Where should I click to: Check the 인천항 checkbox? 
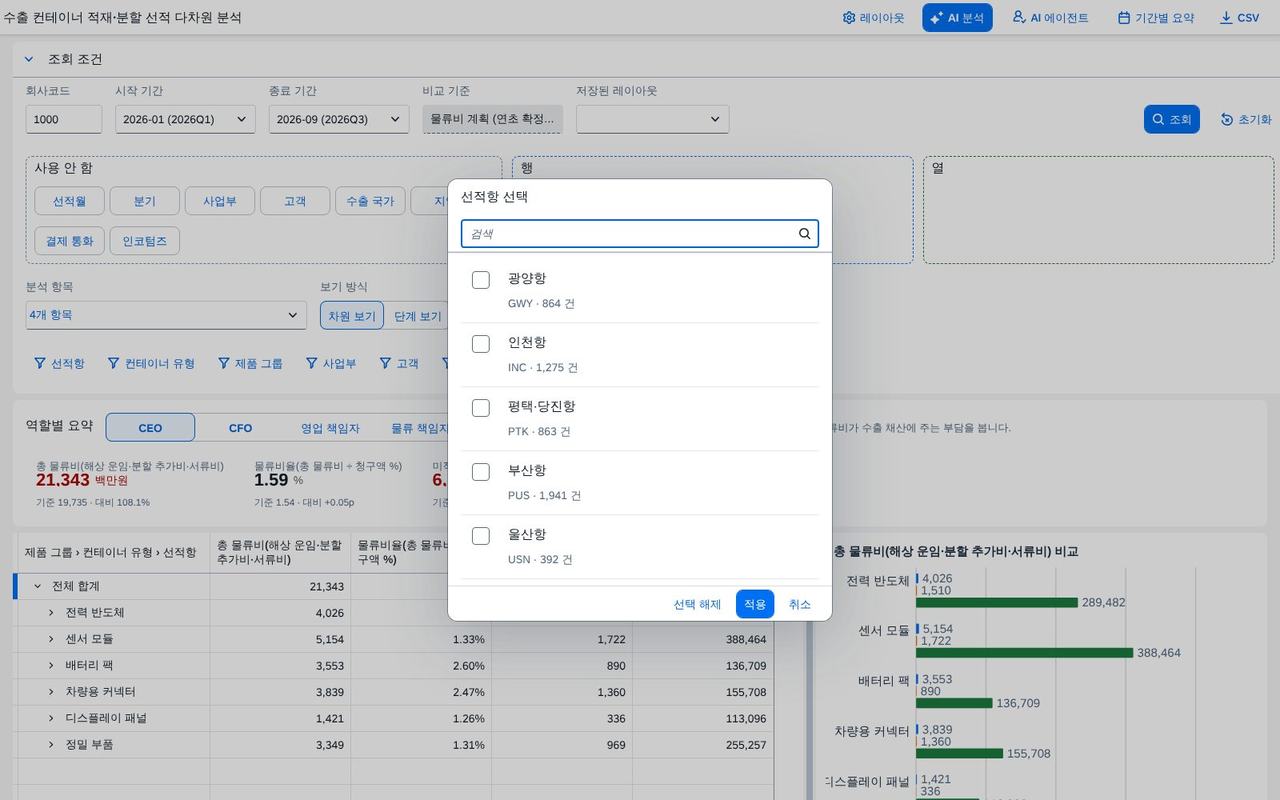(x=481, y=344)
